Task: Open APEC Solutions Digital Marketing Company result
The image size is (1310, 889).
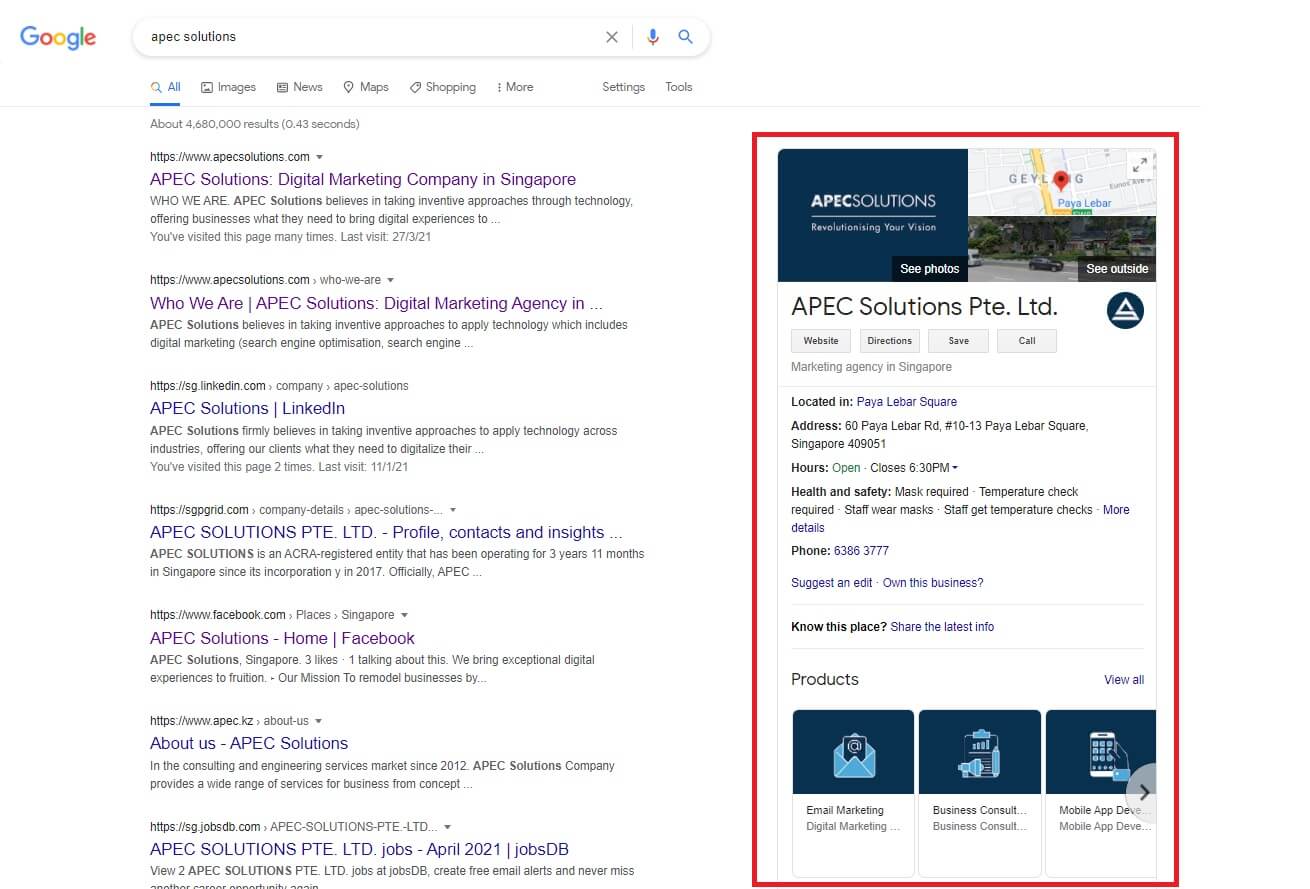Action: [363, 180]
